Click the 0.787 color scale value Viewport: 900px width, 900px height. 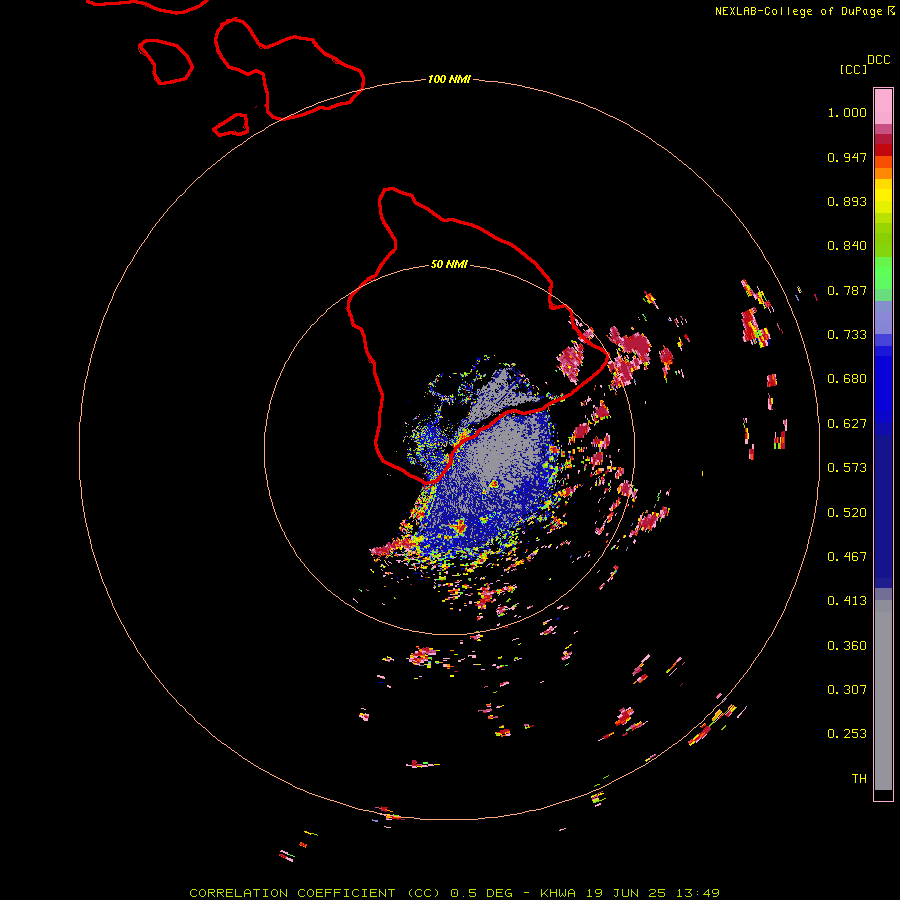click(x=847, y=290)
